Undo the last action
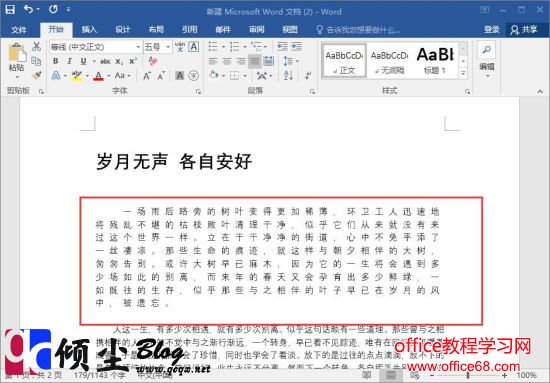 pos(28,9)
